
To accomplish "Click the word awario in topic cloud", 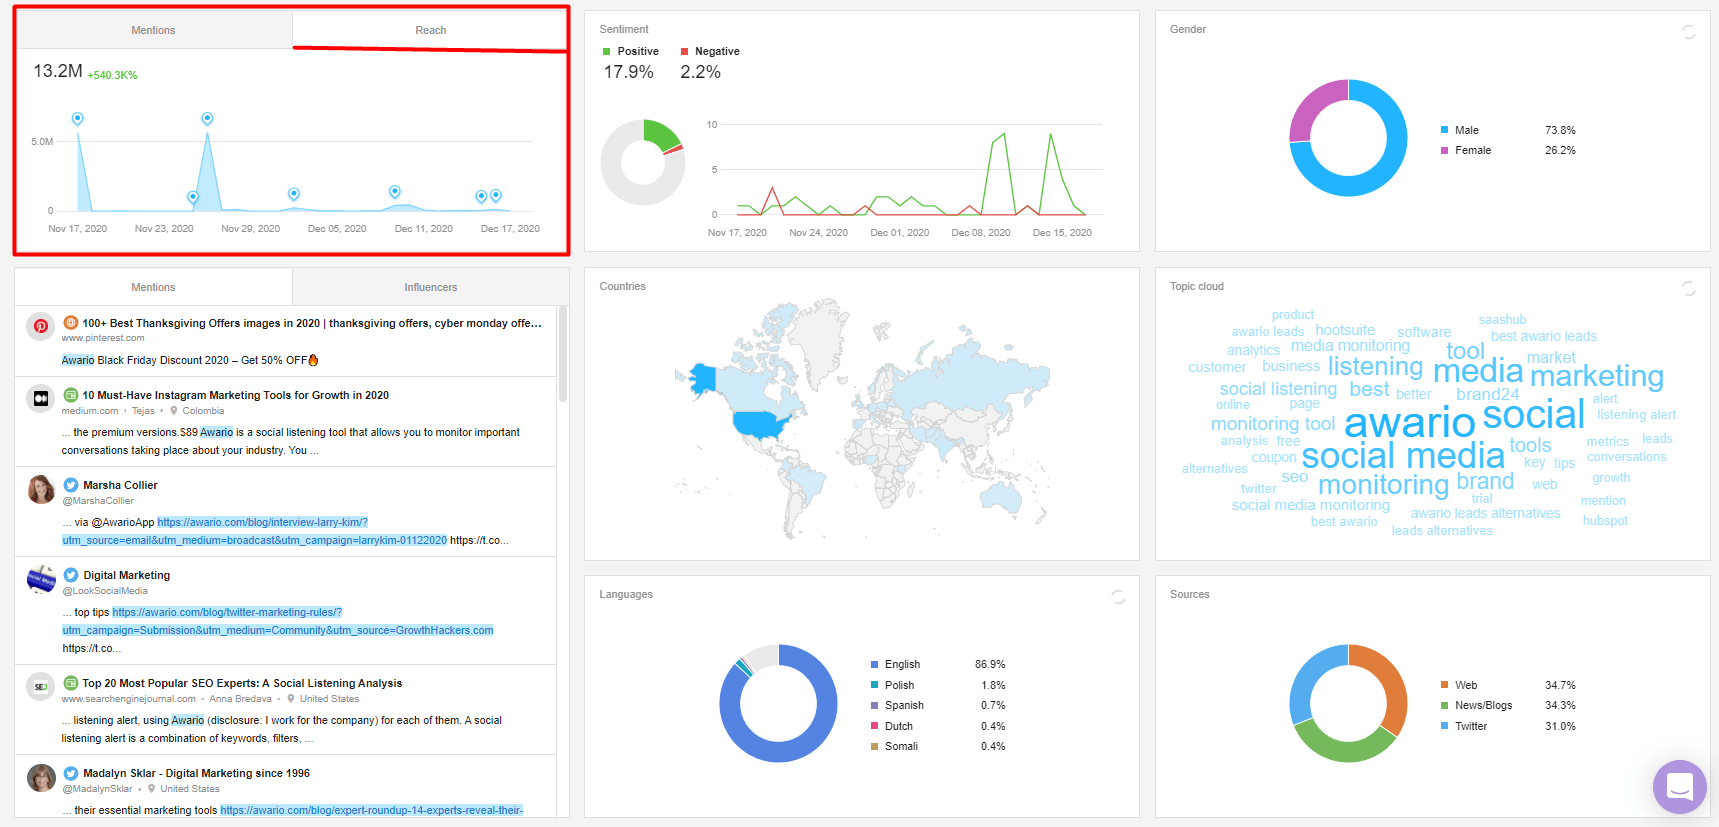I will [x=1409, y=423].
